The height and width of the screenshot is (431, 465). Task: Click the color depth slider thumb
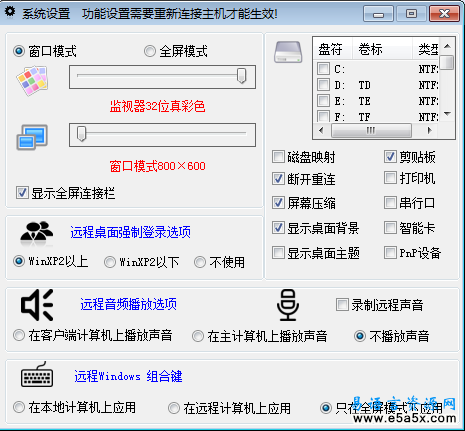(242, 76)
